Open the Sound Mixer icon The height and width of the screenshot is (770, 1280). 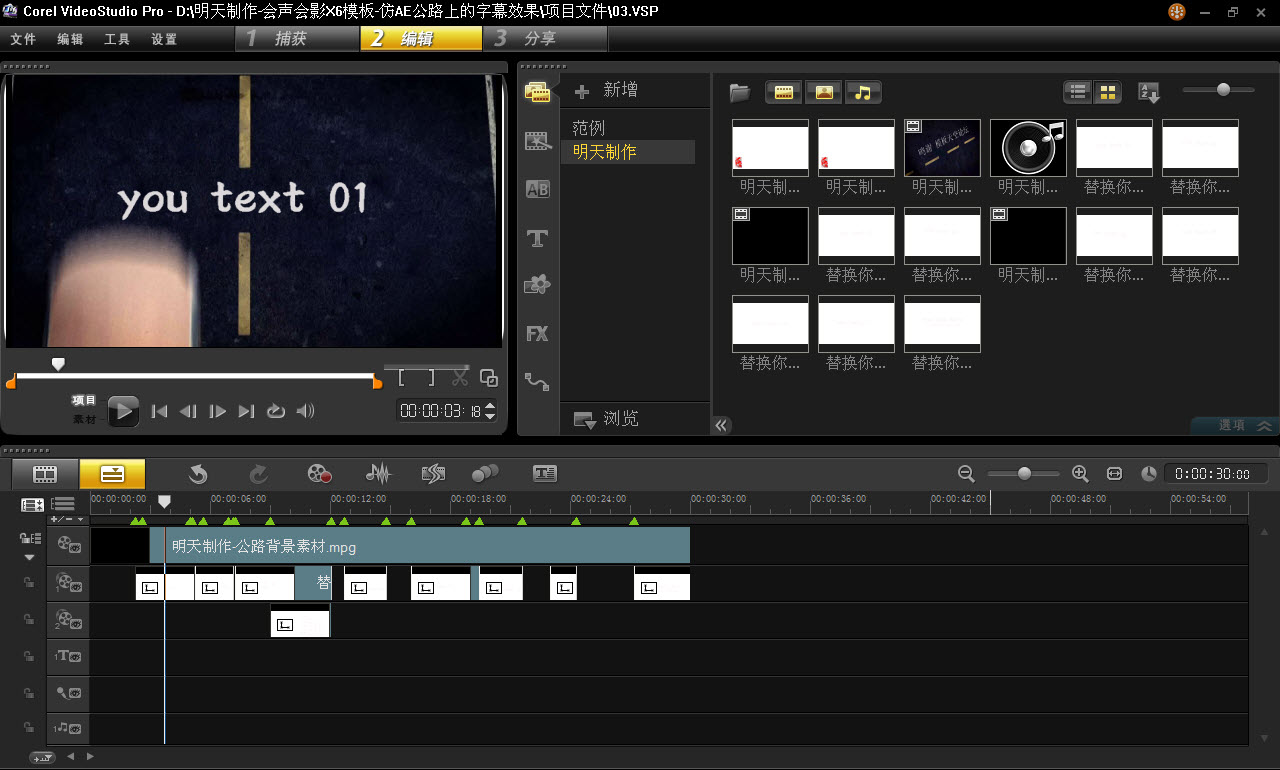(378, 474)
